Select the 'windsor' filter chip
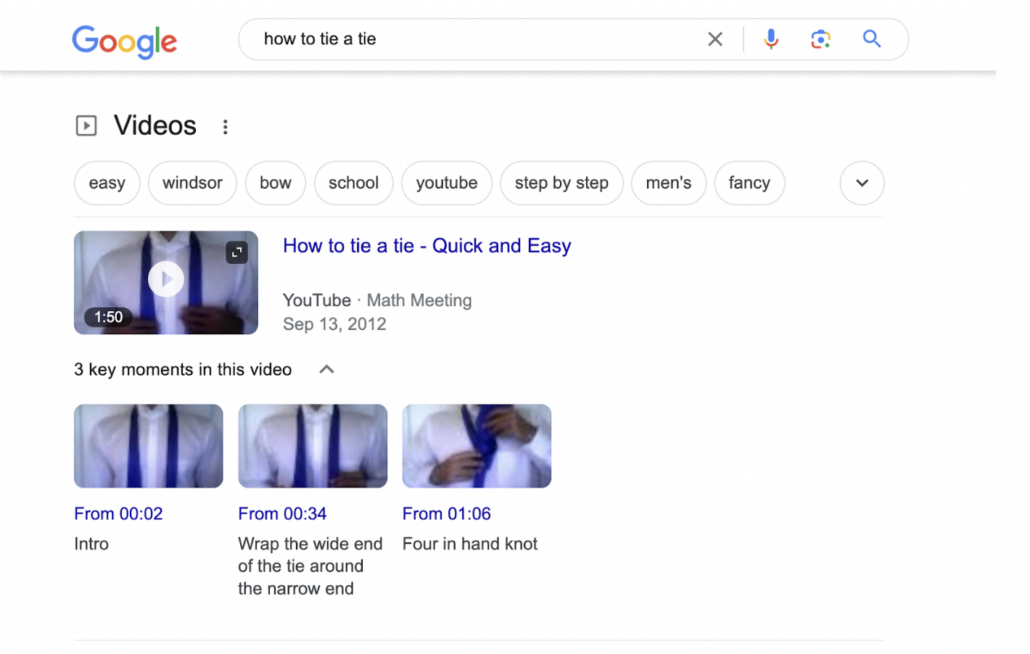Image resolution: width=1030 pixels, height=654 pixels. click(x=192, y=183)
